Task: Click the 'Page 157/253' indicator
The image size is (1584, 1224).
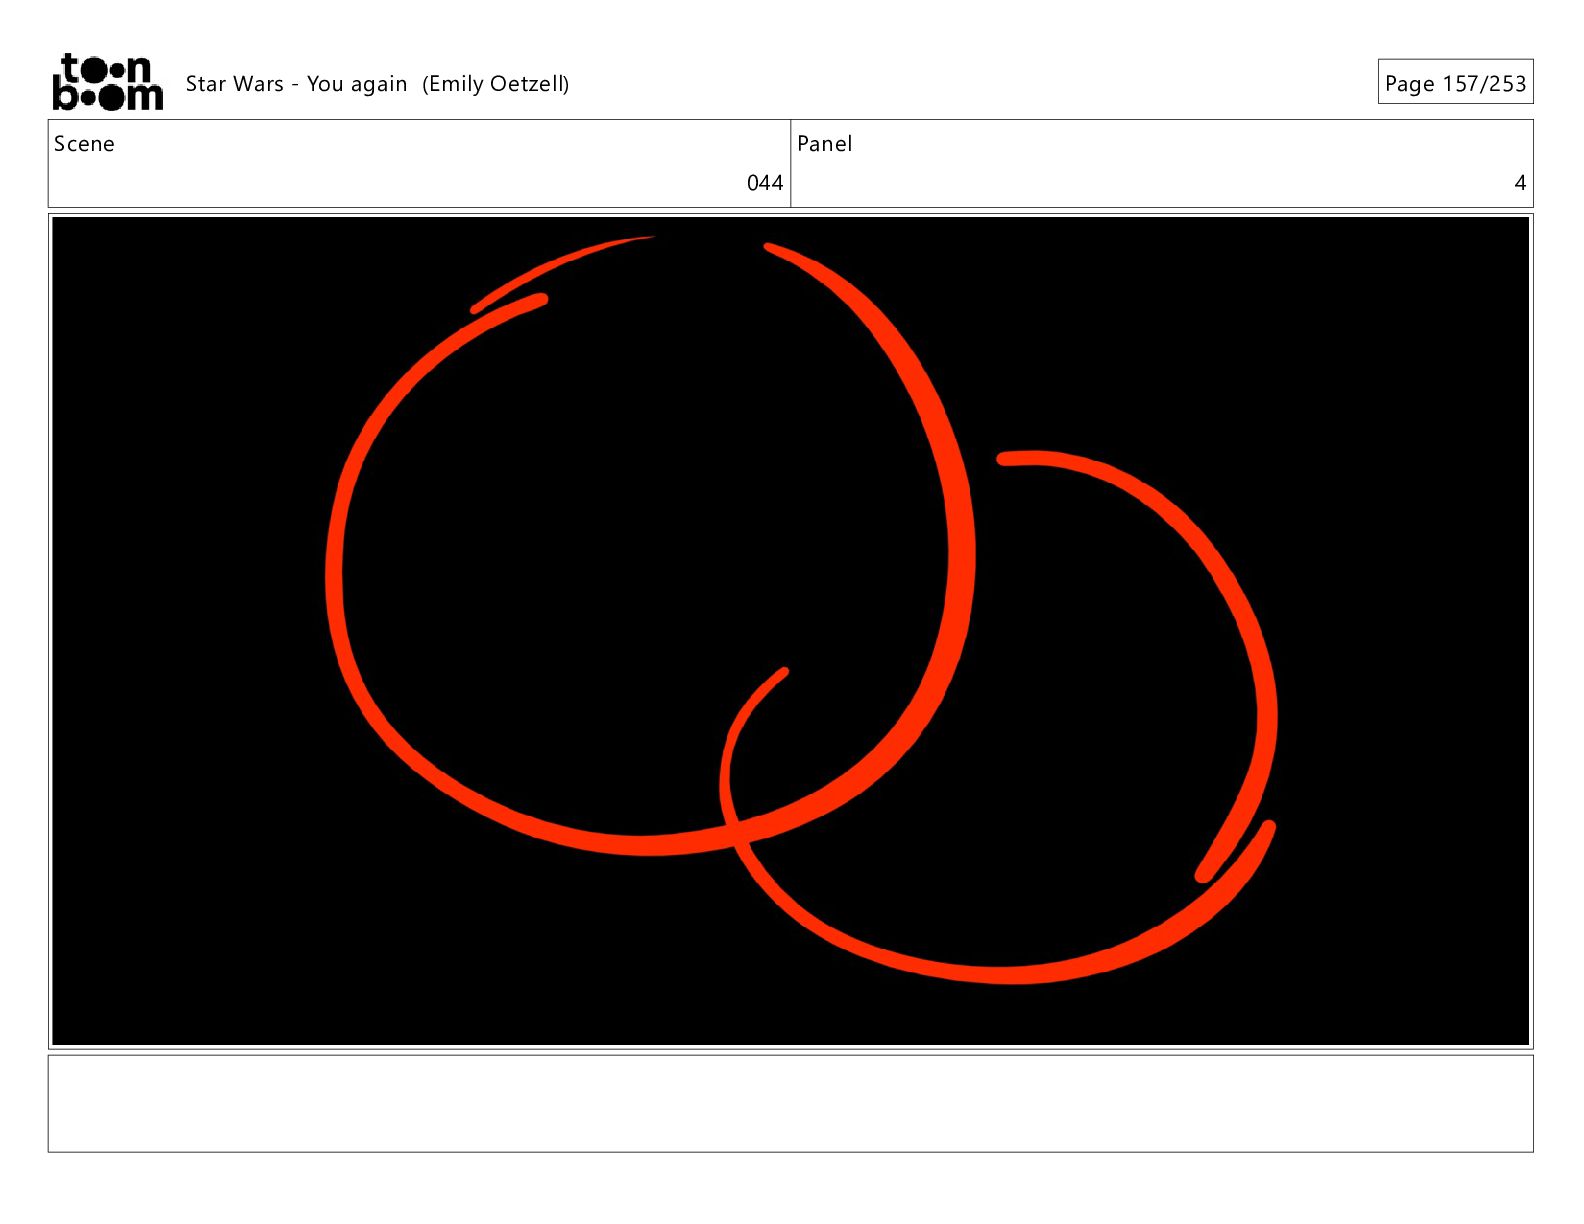Action: (1455, 83)
